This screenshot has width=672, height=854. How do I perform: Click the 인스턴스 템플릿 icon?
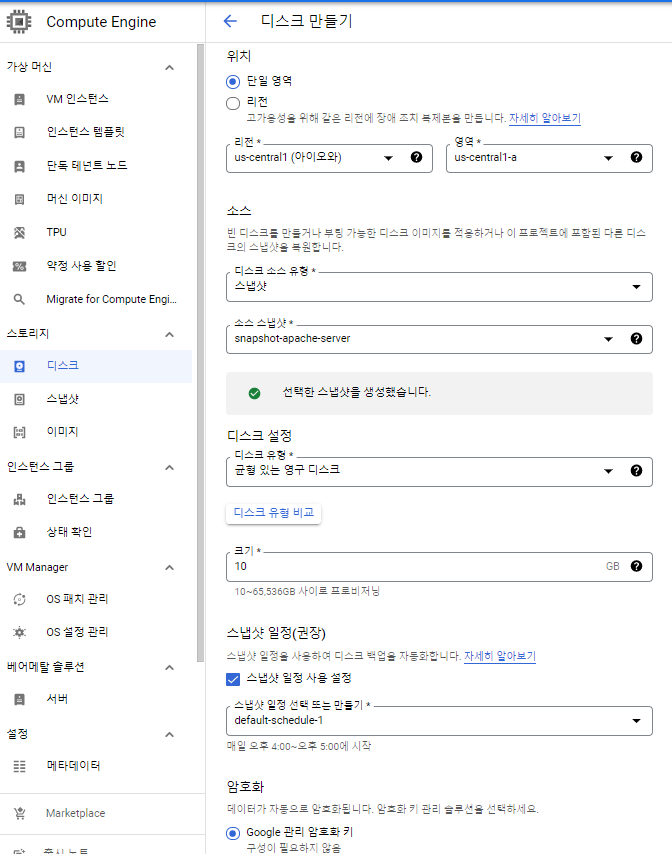point(20,132)
